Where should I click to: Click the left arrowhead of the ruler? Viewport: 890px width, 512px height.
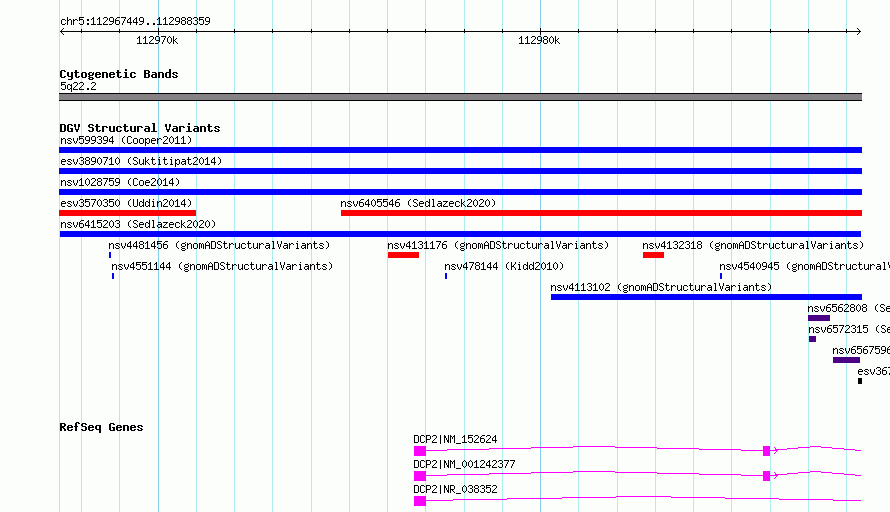[x=62, y=31]
